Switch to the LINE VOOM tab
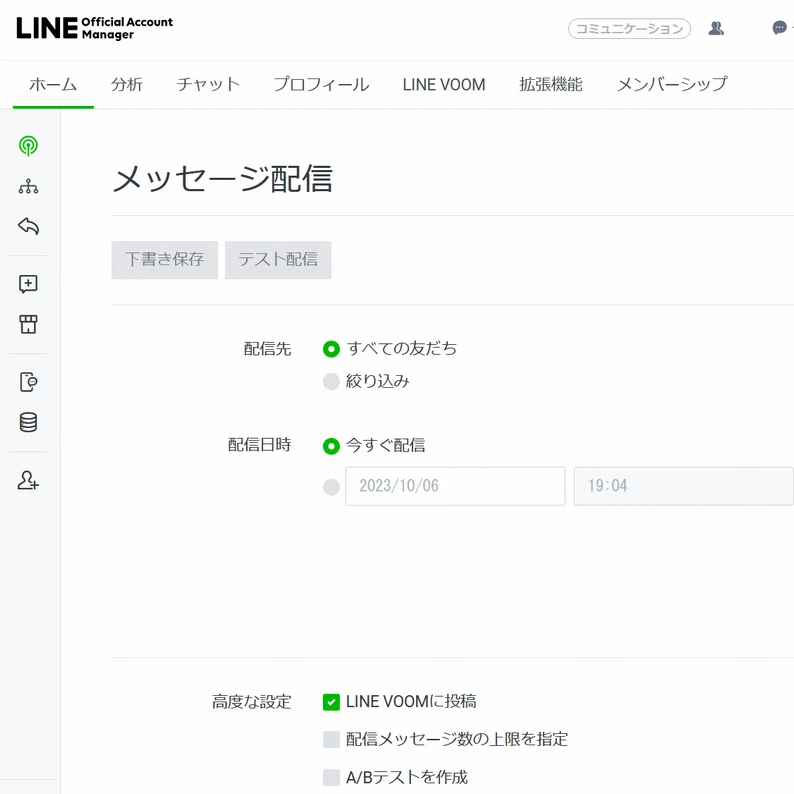Viewport: 794px width, 794px height. pyautogui.click(x=444, y=84)
